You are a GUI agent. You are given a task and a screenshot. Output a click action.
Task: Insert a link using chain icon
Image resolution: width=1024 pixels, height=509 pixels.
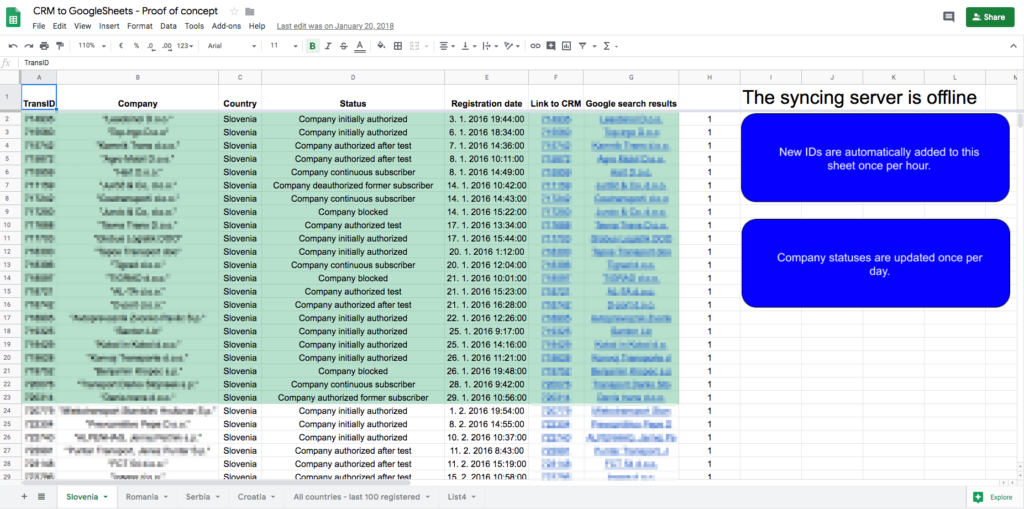(535, 45)
